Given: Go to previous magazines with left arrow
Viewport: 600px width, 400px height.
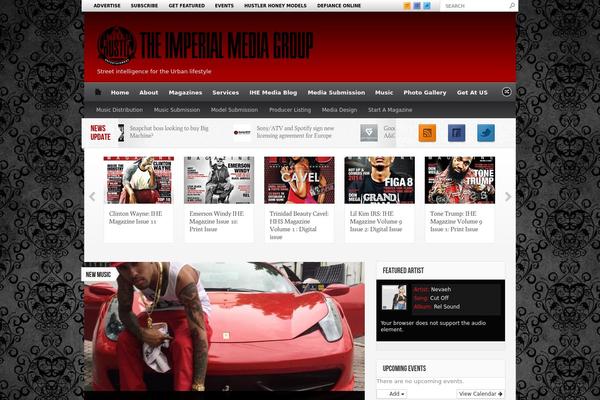Looking at the screenshot, I should pos(92,197).
